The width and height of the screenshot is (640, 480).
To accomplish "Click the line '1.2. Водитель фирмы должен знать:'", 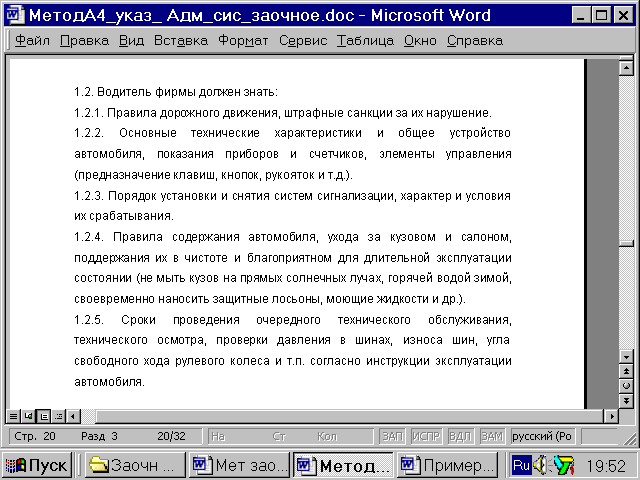I will click(176, 92).
